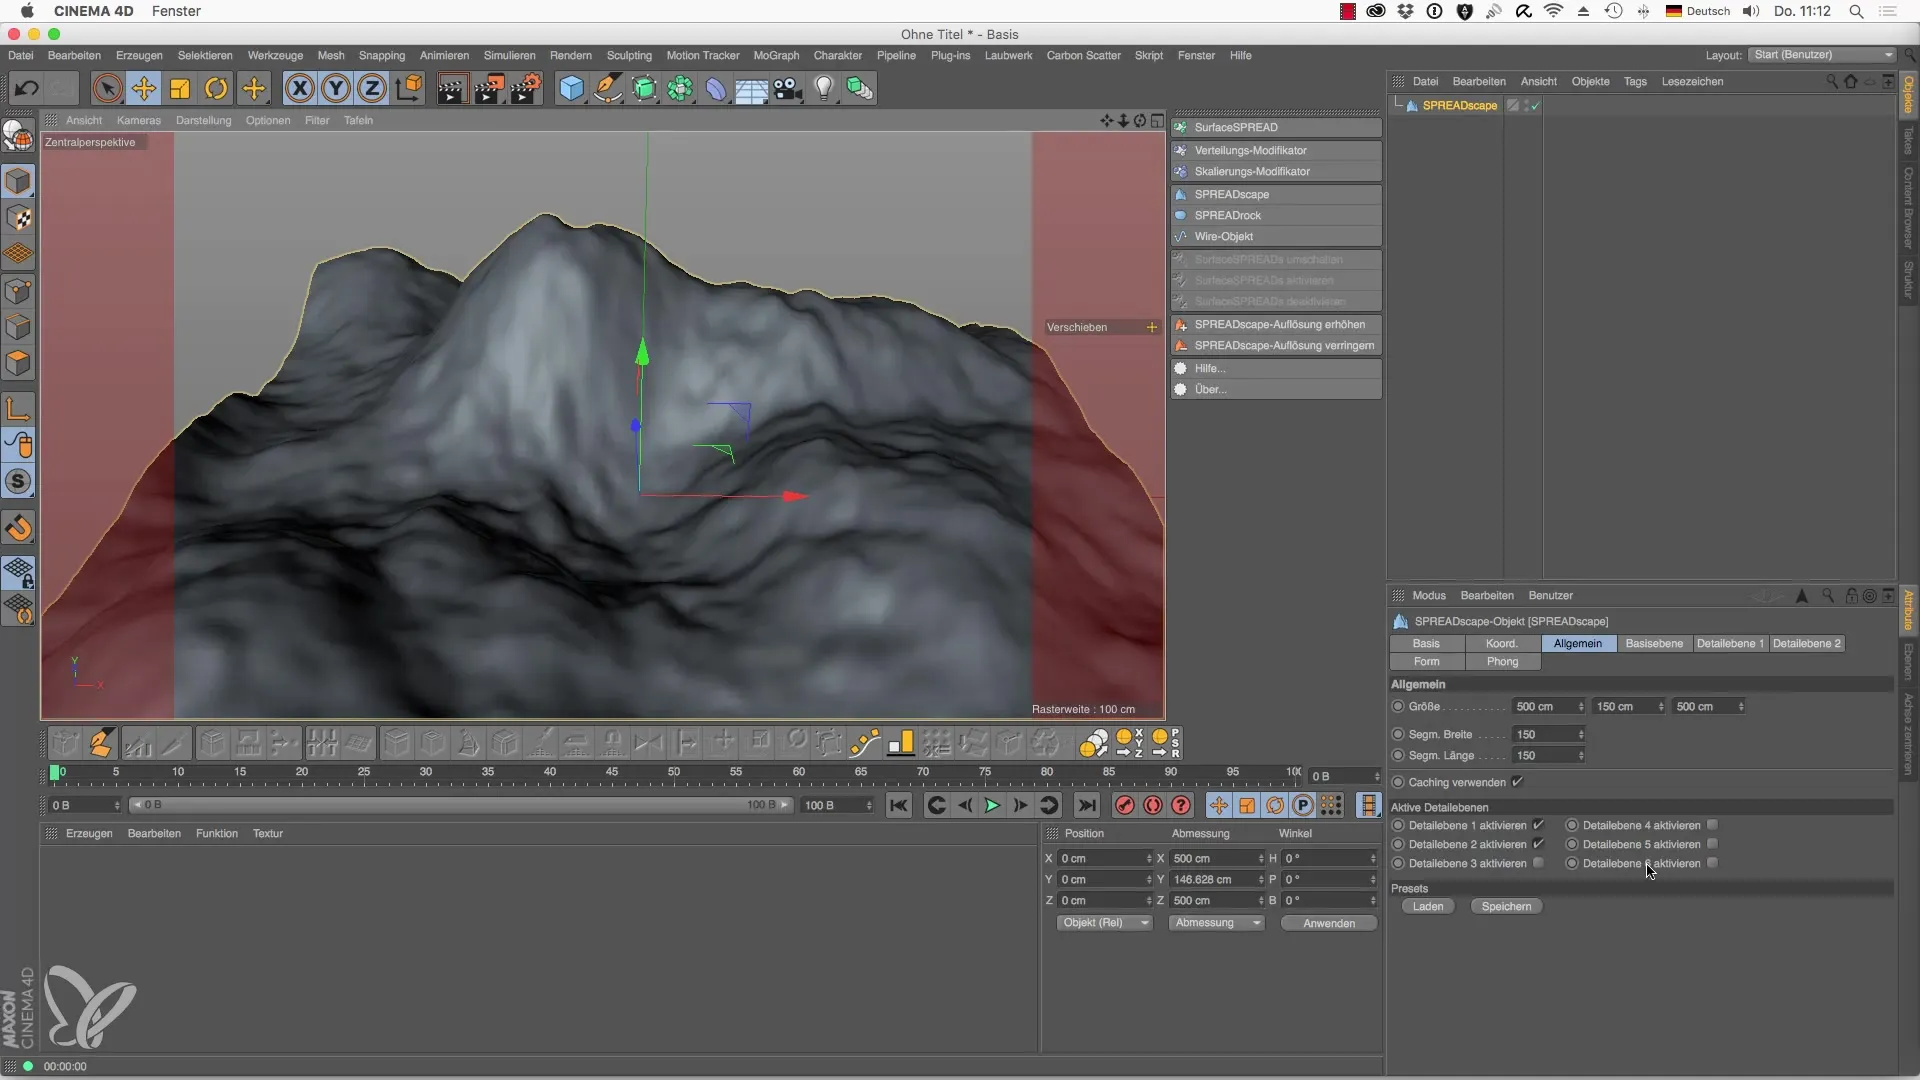Add a cube primitive object
Screen dimensions: 1920x1080
click(x=571, y=89)
